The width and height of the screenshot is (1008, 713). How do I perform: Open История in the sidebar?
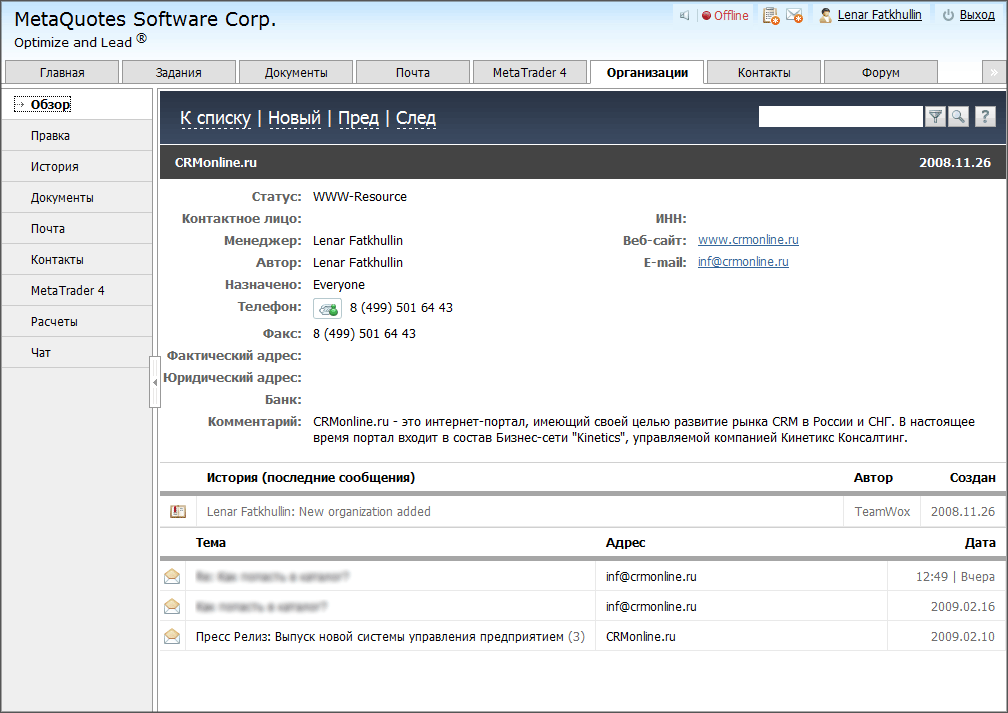(x=77, y=167)
